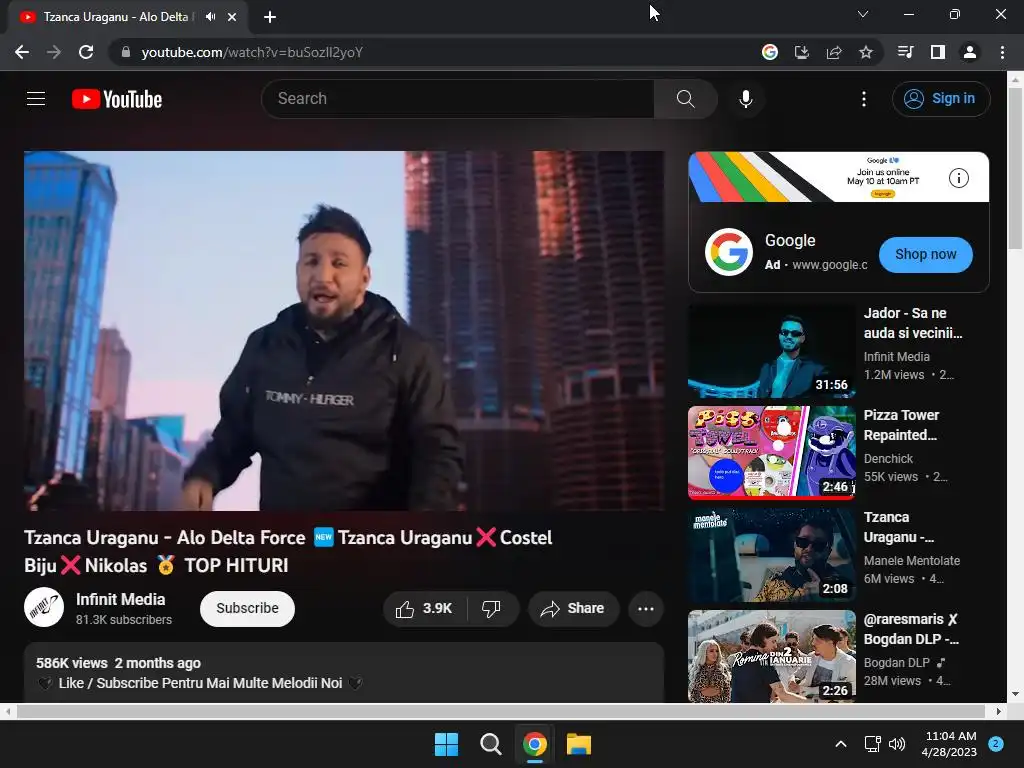
Task: Open Denchick channel name
Action: (888, 458)
